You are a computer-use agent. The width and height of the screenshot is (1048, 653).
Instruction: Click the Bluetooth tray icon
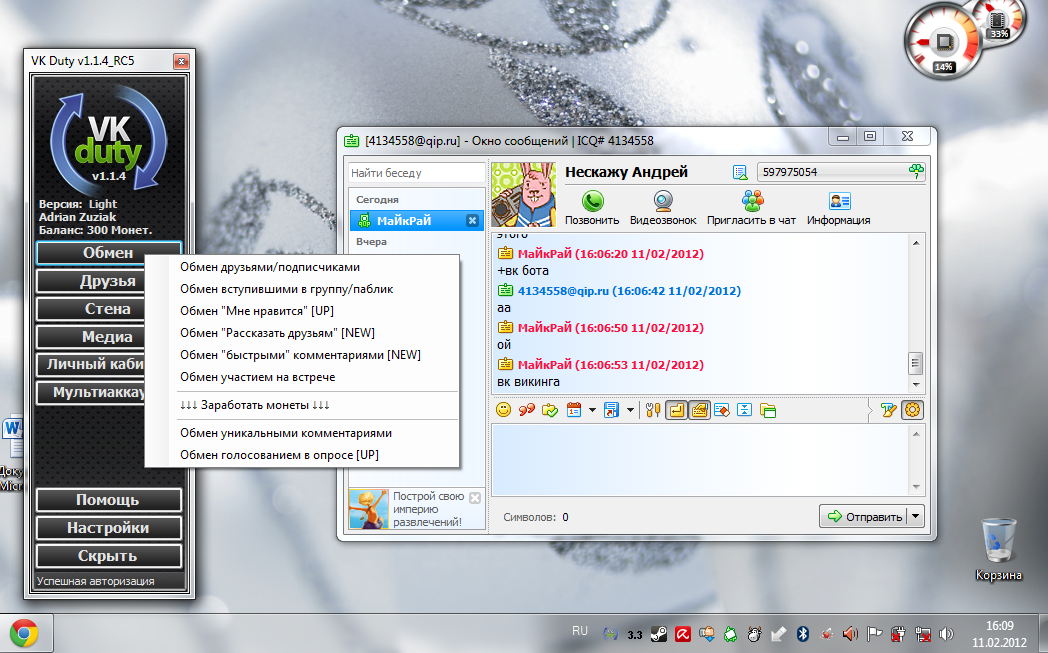tap(803, 634)
